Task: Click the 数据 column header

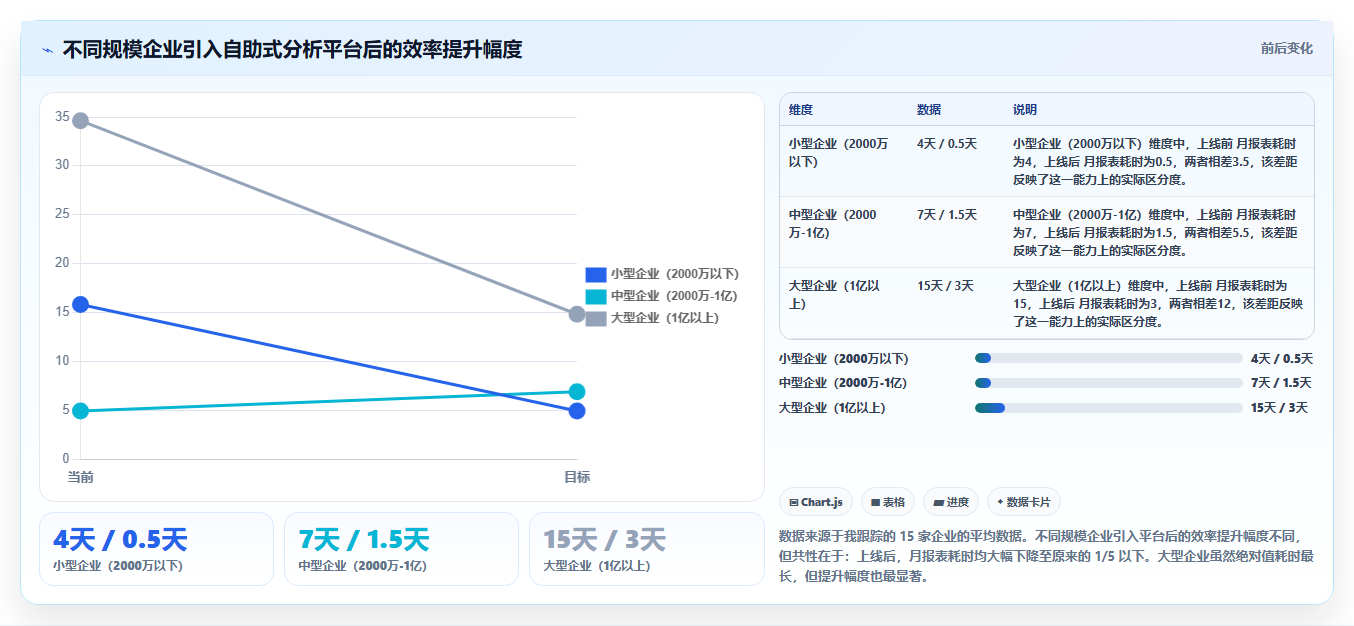Action: click(929, 110)
